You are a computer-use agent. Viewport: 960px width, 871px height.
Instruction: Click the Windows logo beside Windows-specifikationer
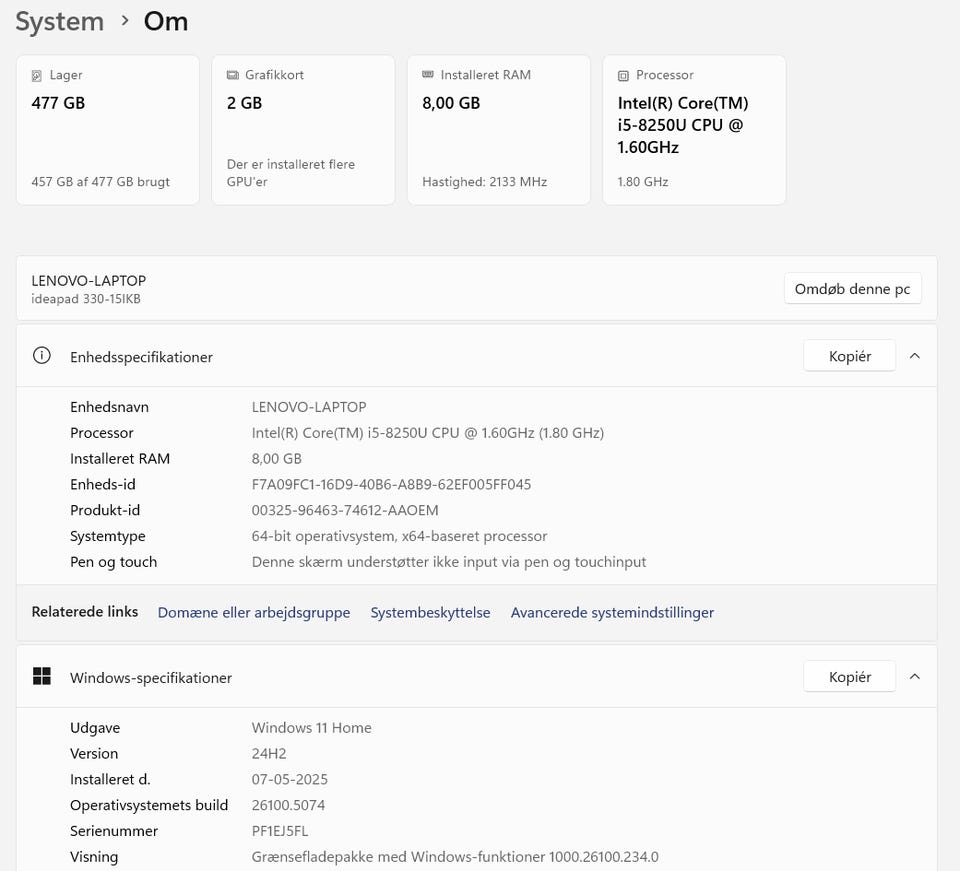point(41,677)
